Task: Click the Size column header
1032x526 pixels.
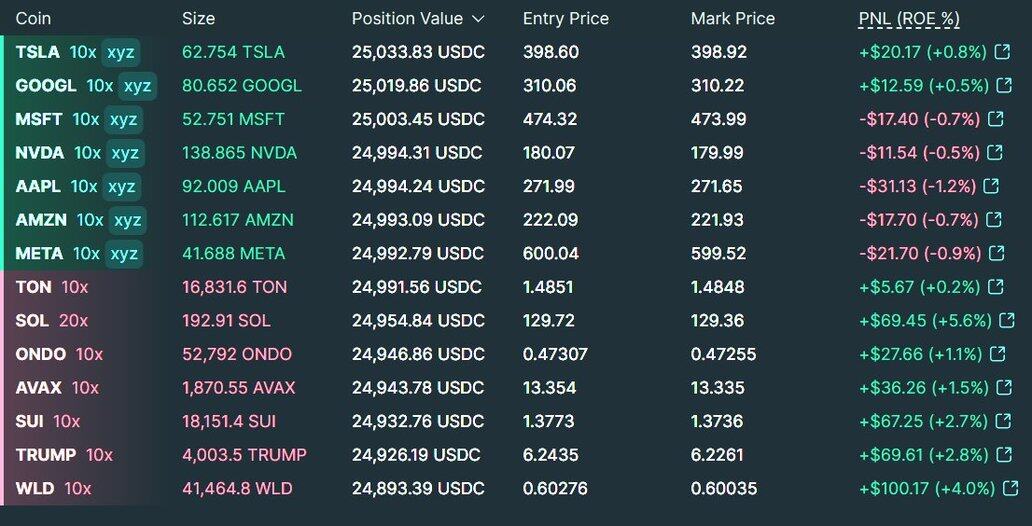Action: point(198,19)
